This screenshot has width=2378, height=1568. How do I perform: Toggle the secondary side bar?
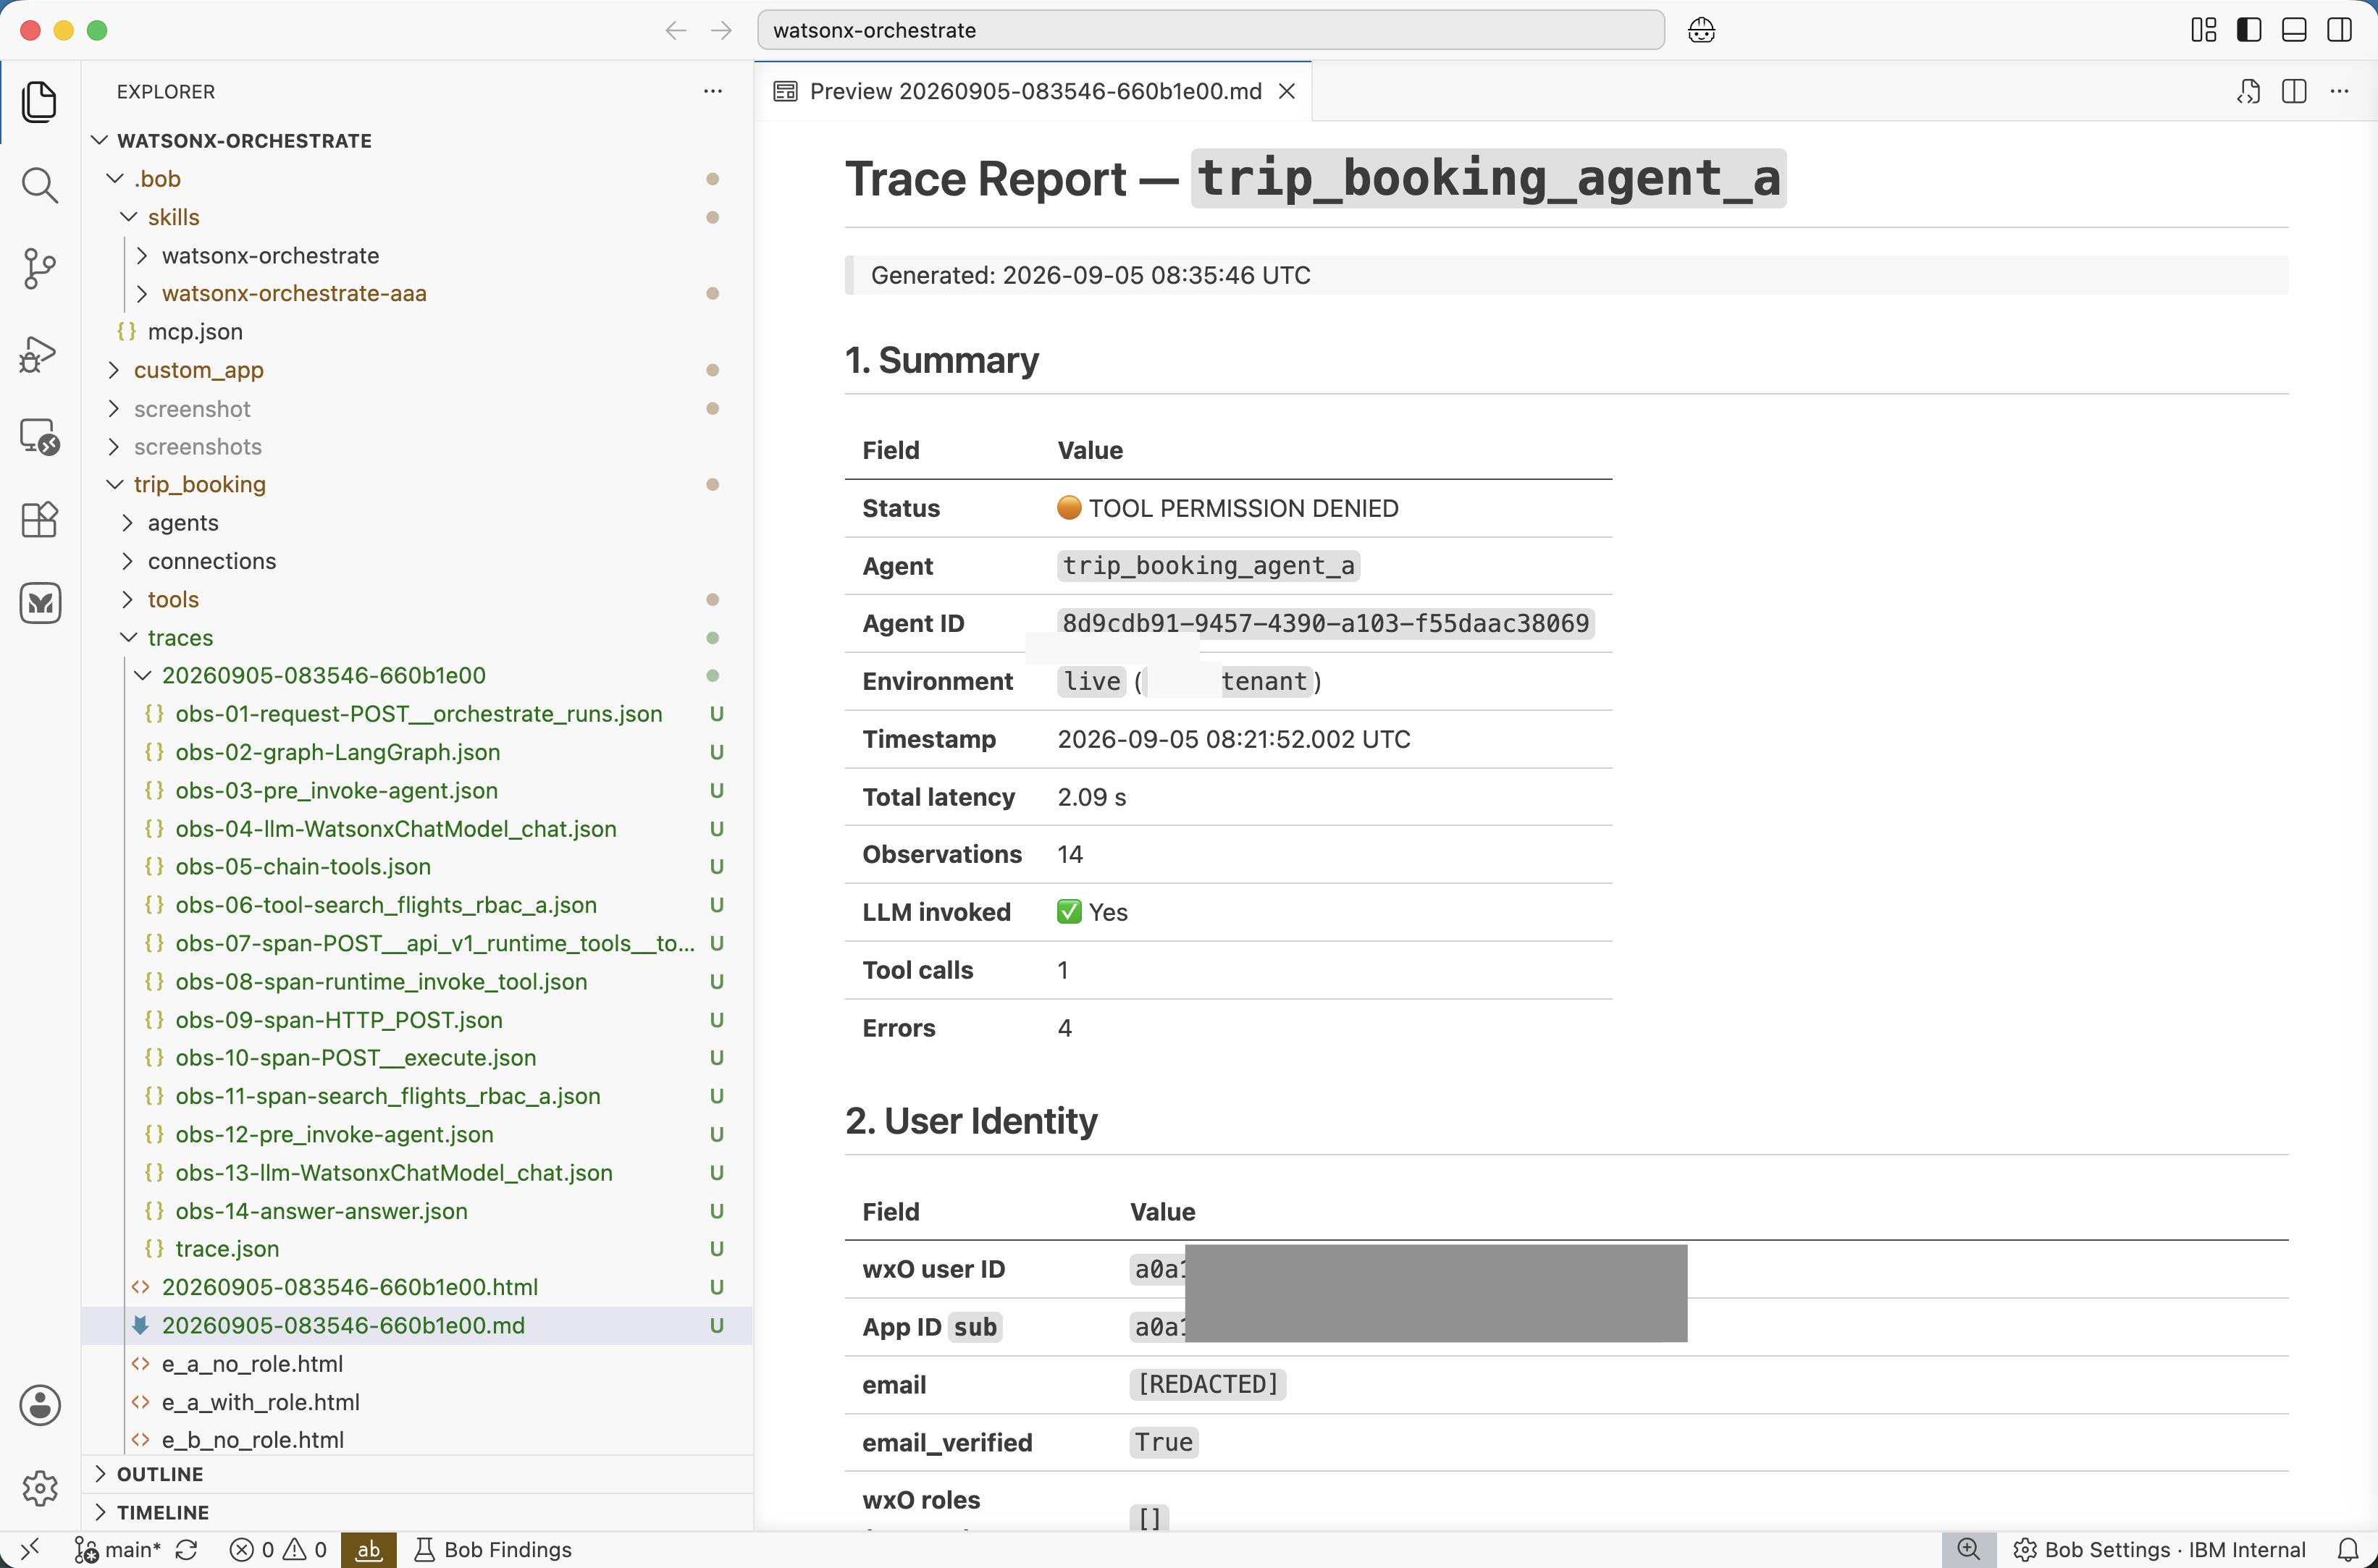click(2340, 30)
